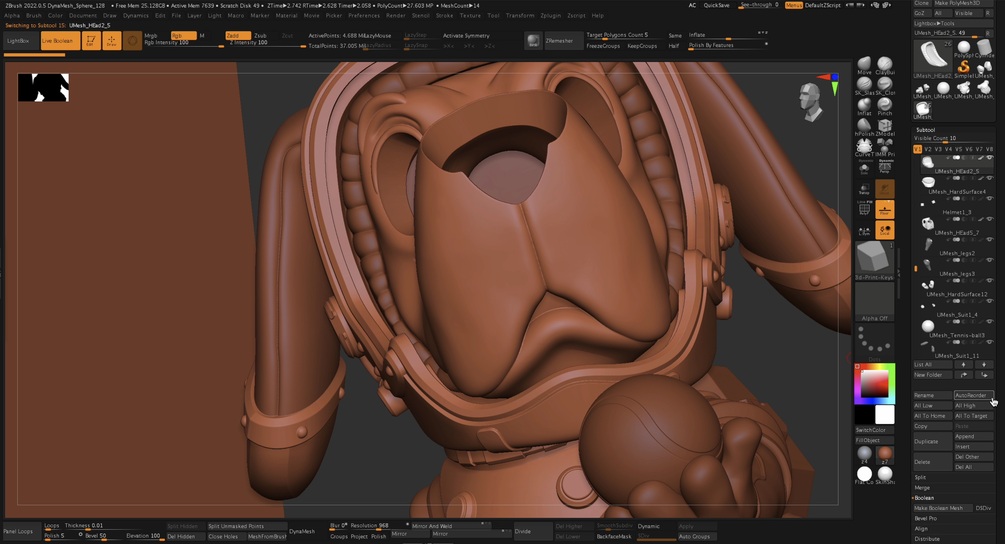Image resolution: width=1005 pixels, height=544 pixels.
Task: Select the IMM Primitives brush
Action: pos(885,148)
